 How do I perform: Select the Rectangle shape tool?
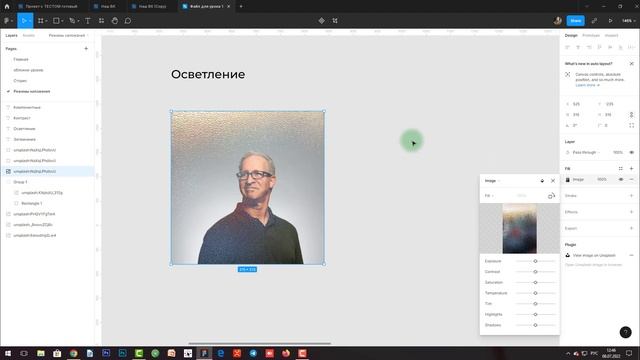pos(56,21)
